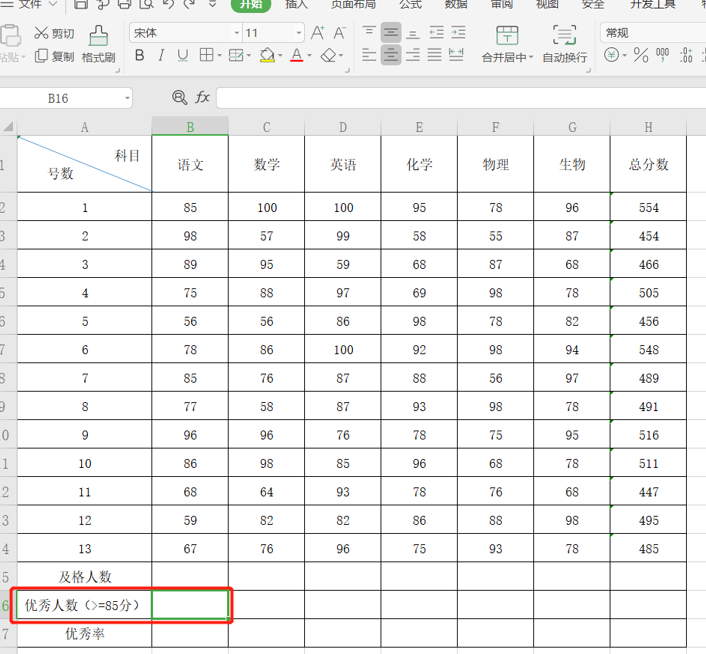Apply red font color A
This screenshot has height=654, width=706.
coord(297,55)
